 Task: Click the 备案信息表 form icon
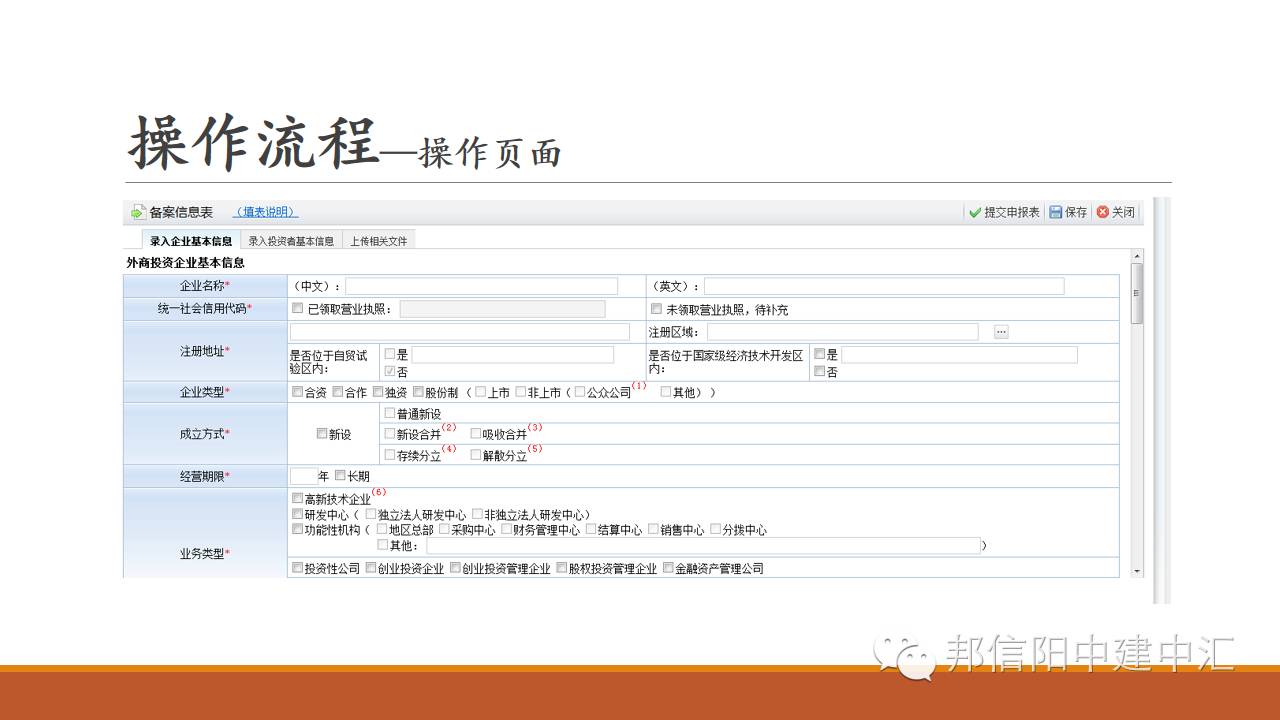click(x=137, y=212)
